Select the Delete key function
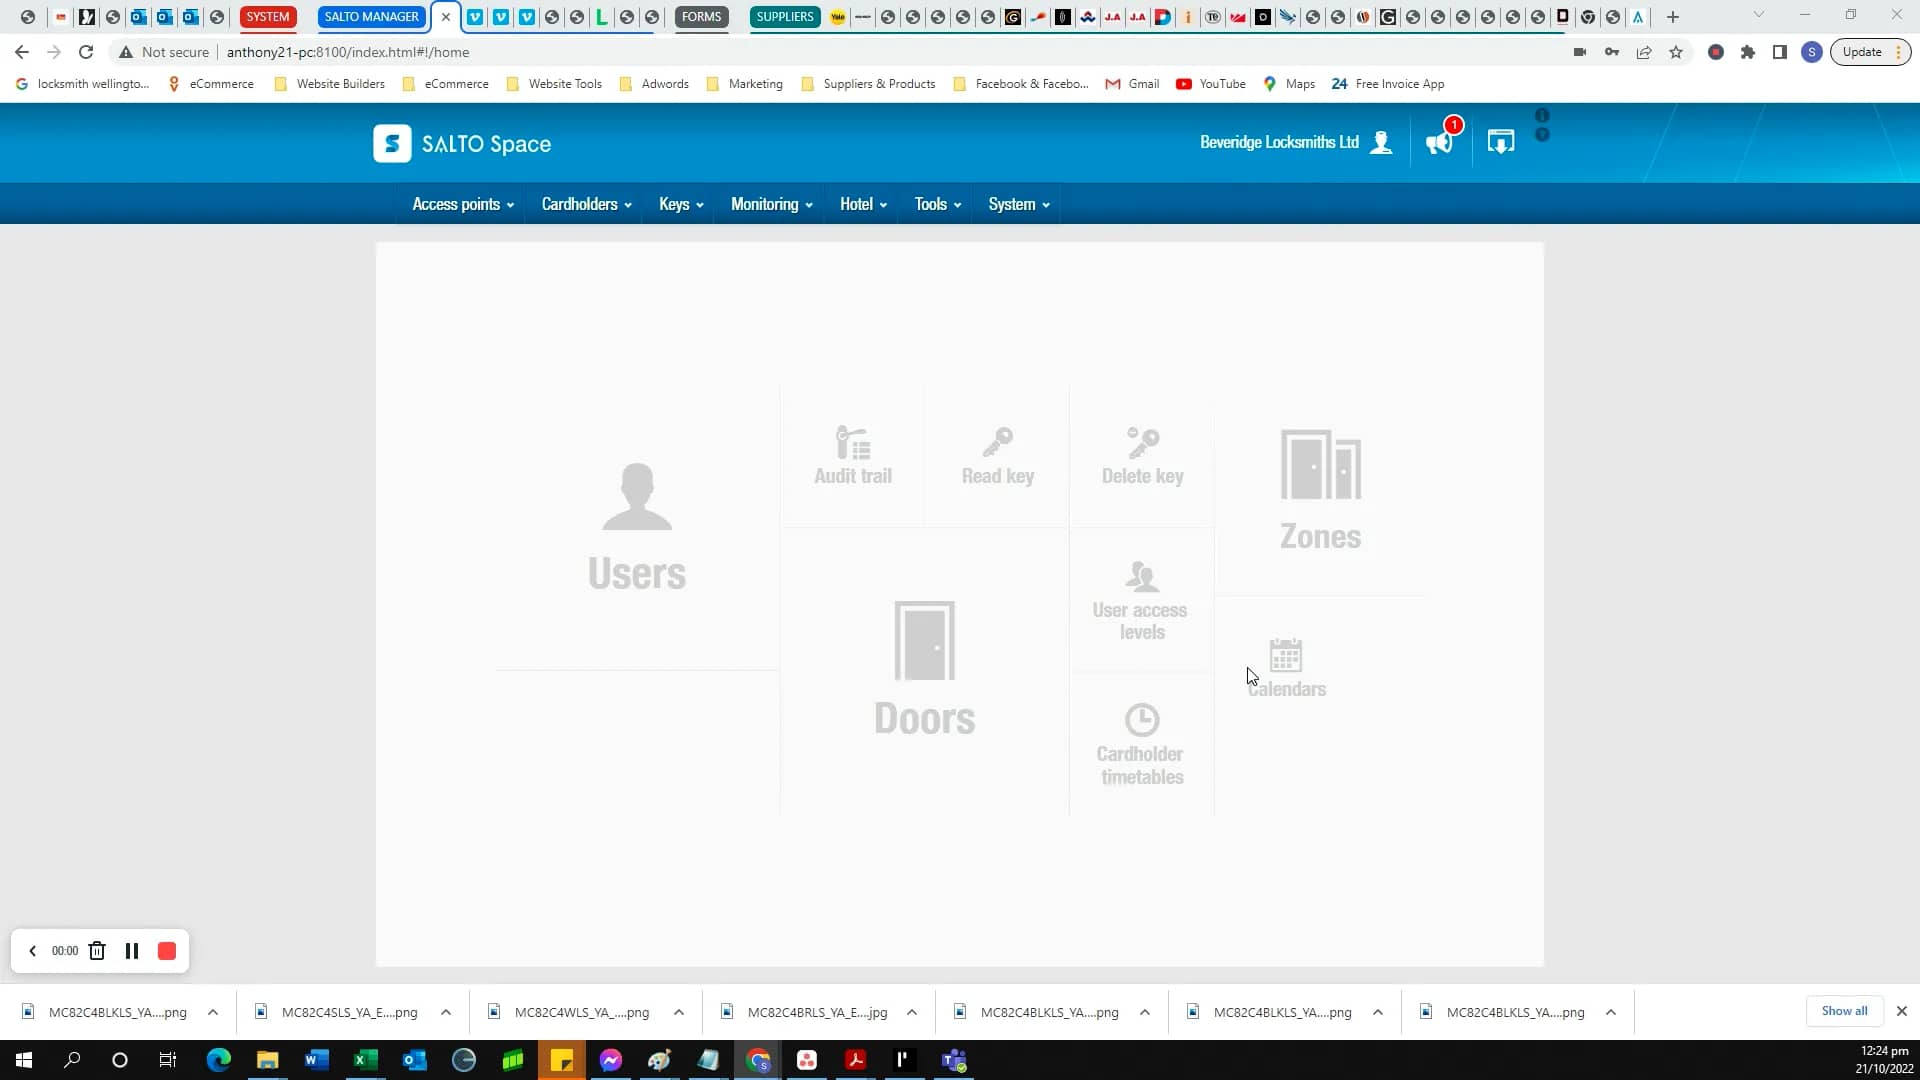The image size is (1920, 1080). (x=1141, y=455)
